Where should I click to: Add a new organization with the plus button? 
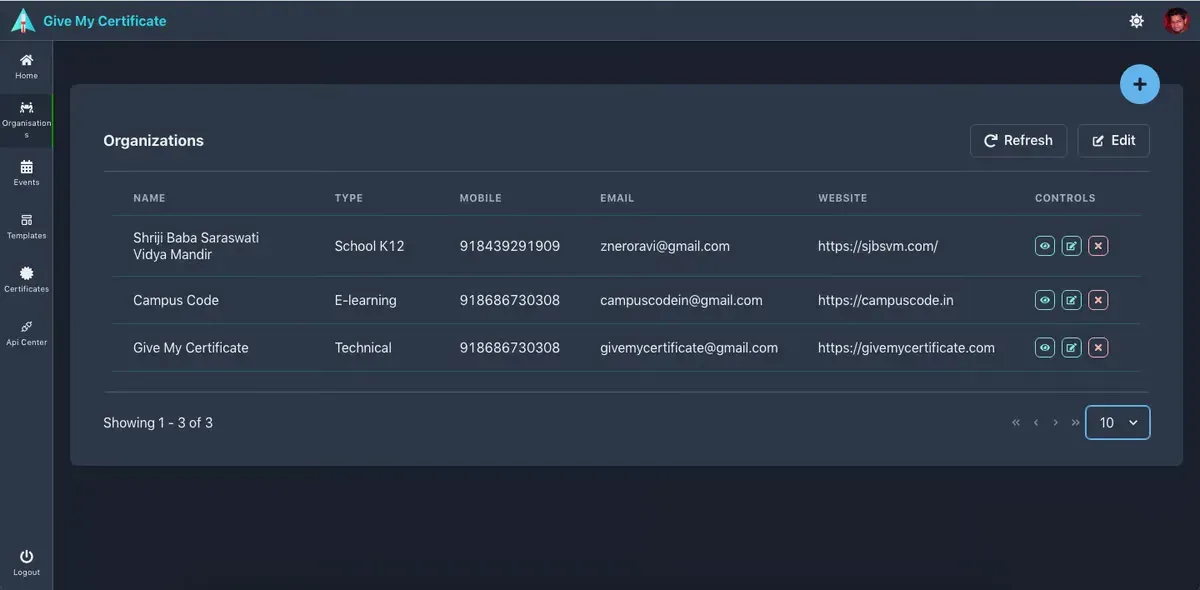coord(1139,85)
